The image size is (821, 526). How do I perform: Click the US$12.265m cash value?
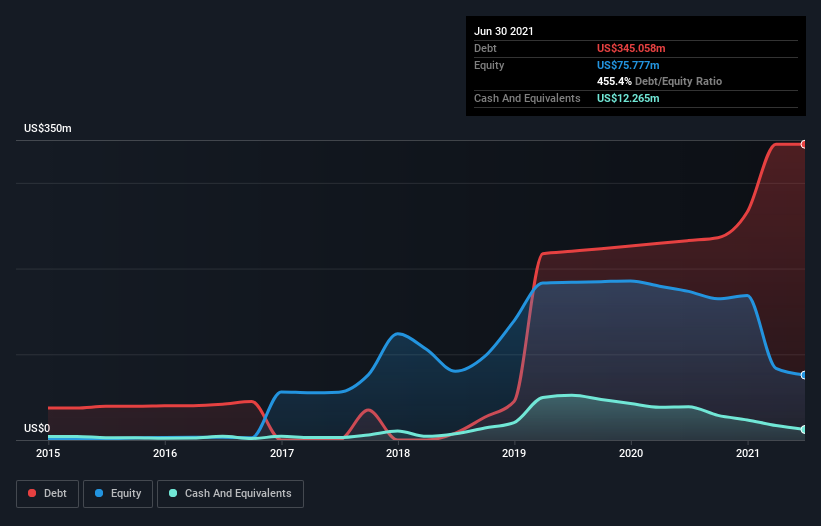[628, 98]
